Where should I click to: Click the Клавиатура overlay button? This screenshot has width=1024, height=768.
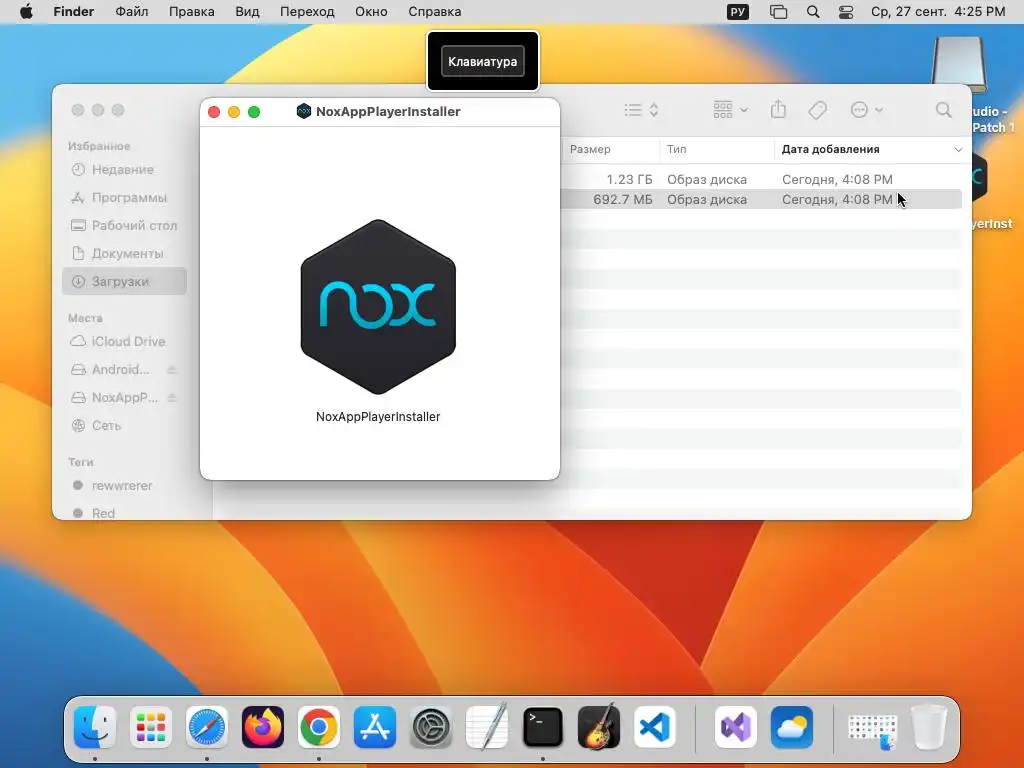pyautogui.click(x=483, y=61)
